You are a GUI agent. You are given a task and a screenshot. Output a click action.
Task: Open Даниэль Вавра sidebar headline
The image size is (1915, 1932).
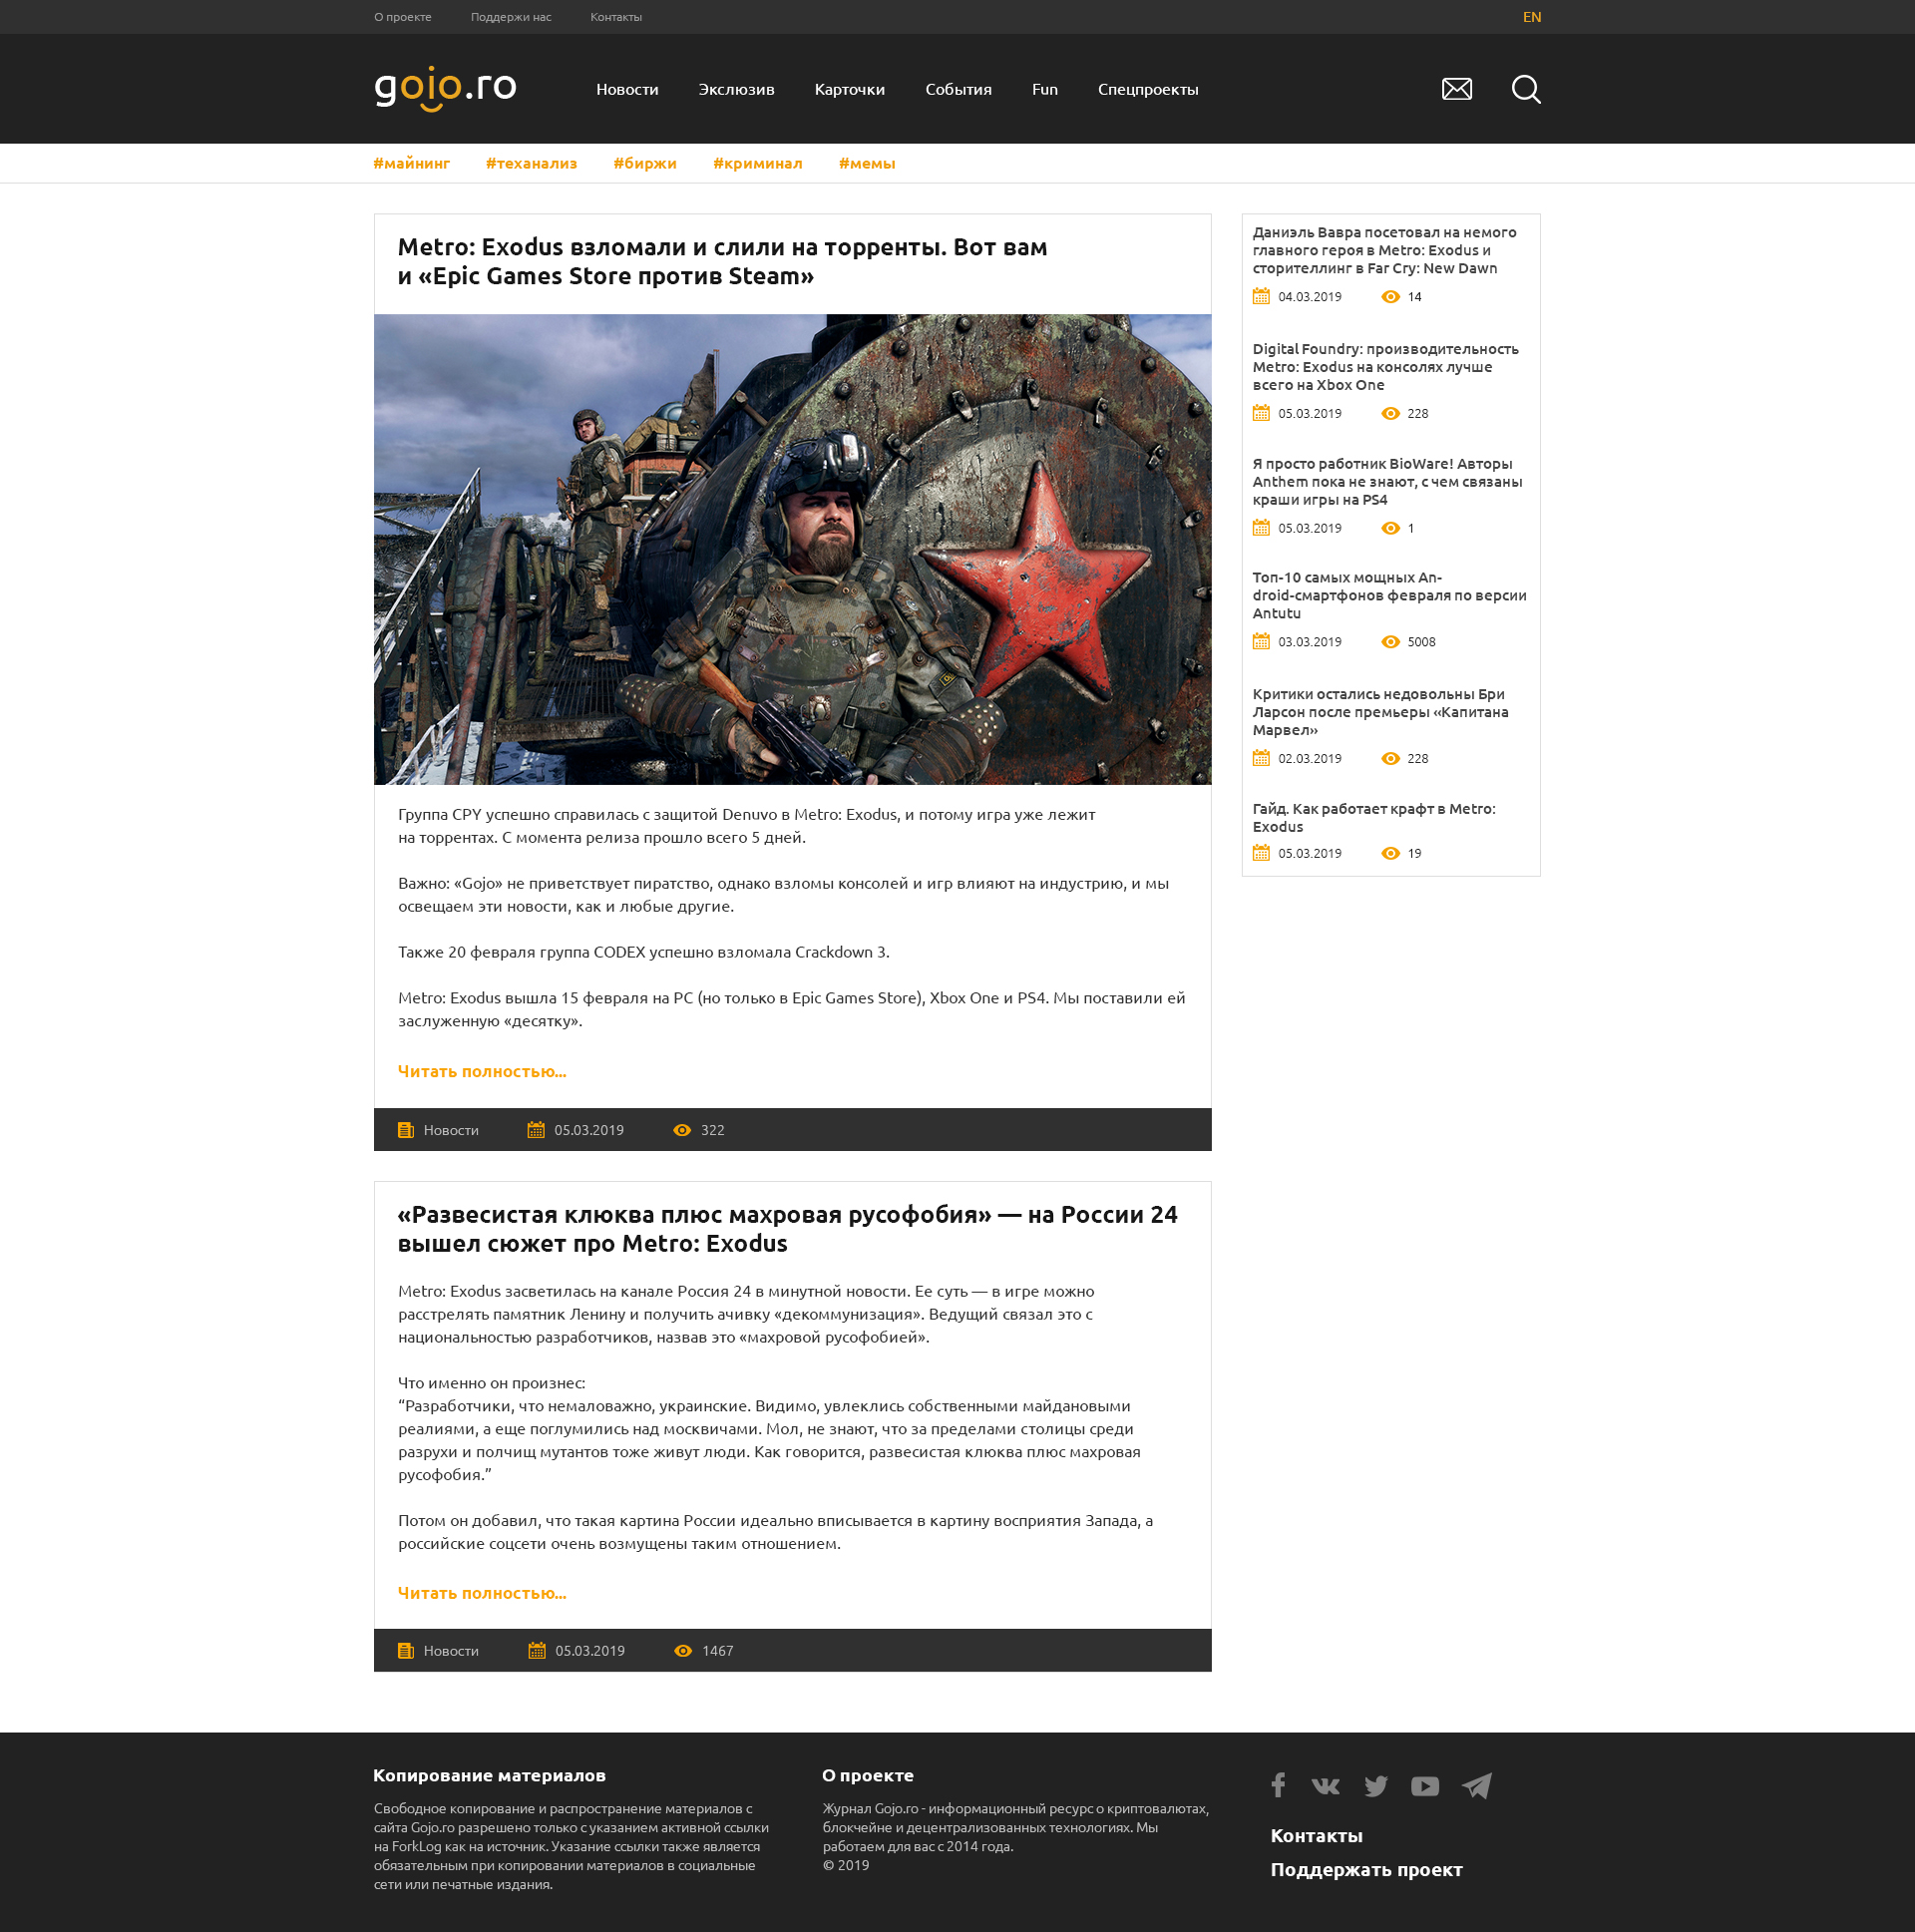(1384, 250)
